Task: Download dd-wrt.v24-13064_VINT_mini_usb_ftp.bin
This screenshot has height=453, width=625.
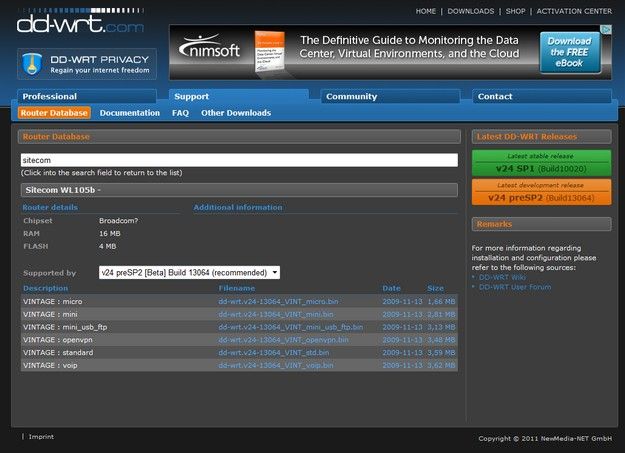Action: 291,327
